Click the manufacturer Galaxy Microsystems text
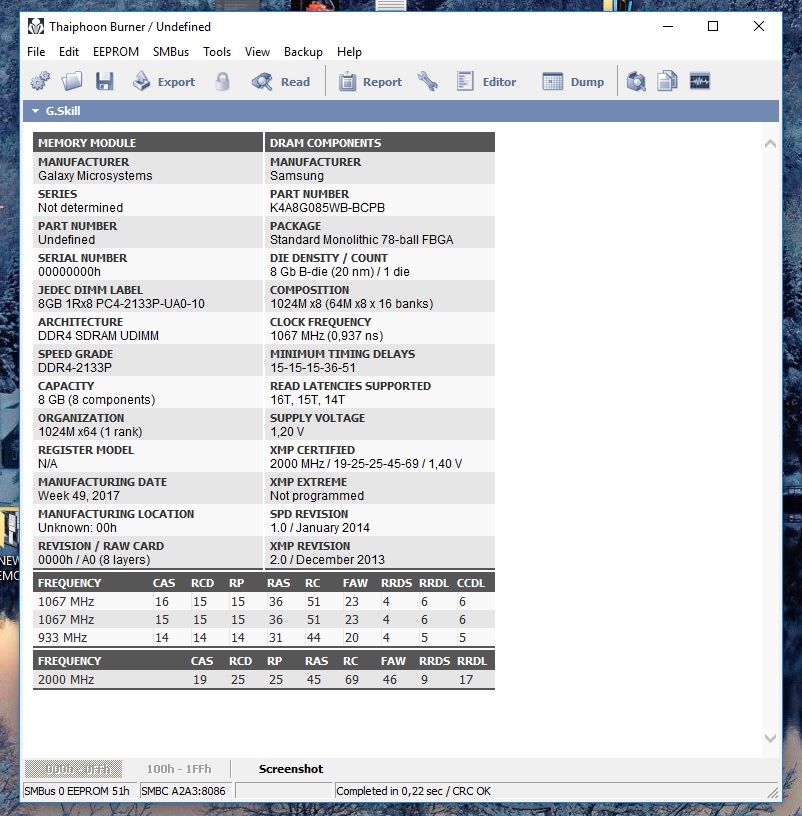This screenshot has height=816, width=802. point(95,176)
